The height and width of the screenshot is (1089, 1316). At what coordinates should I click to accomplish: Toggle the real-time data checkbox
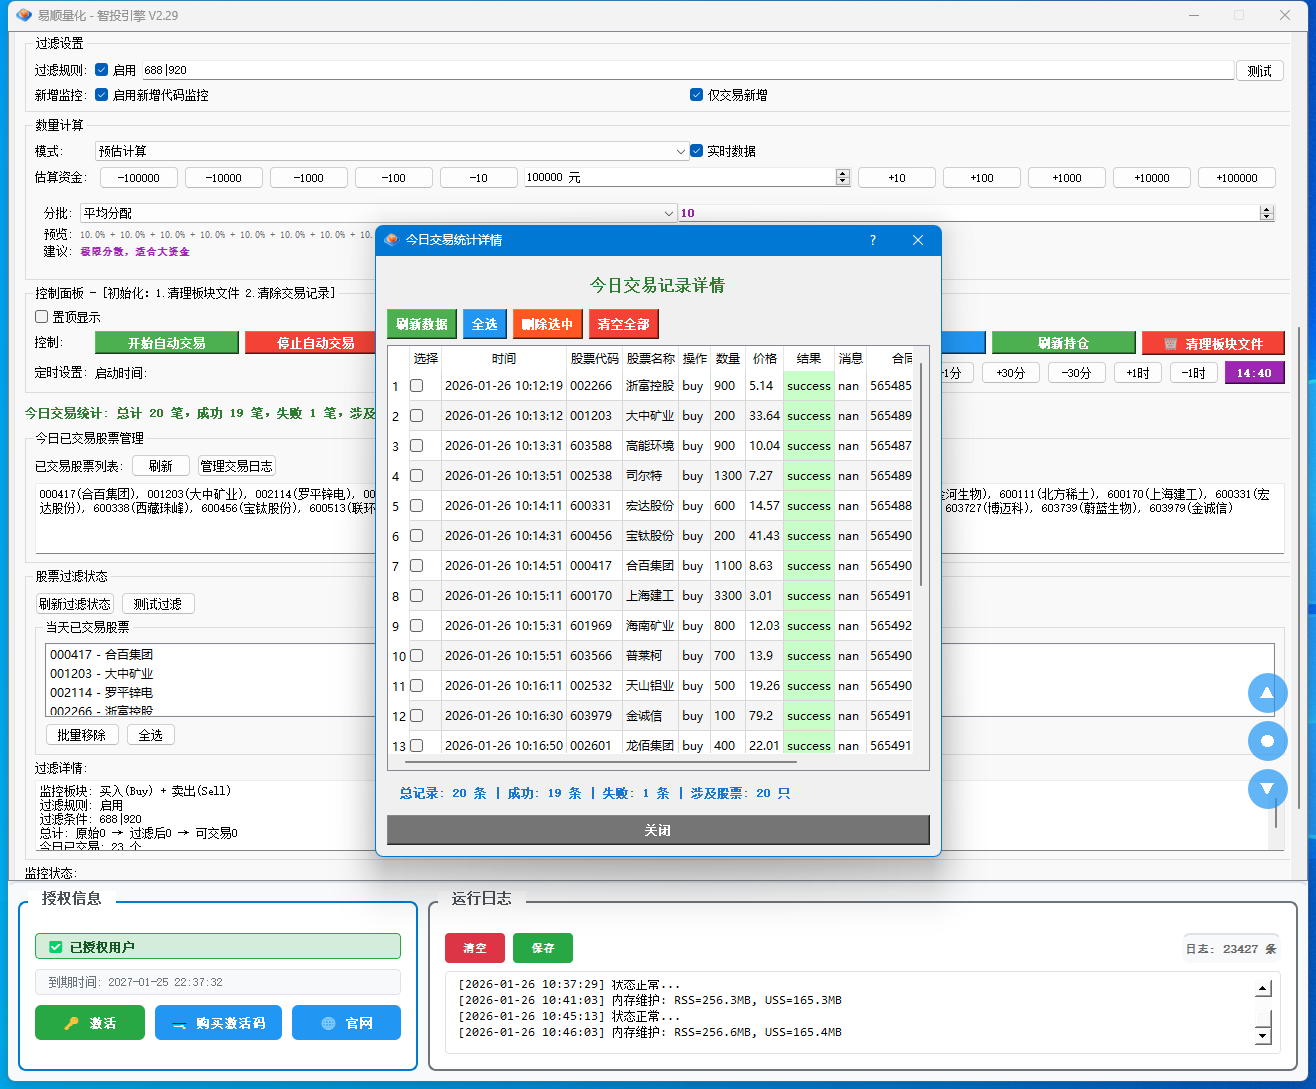pyautogui.click(x=697, y=151)
